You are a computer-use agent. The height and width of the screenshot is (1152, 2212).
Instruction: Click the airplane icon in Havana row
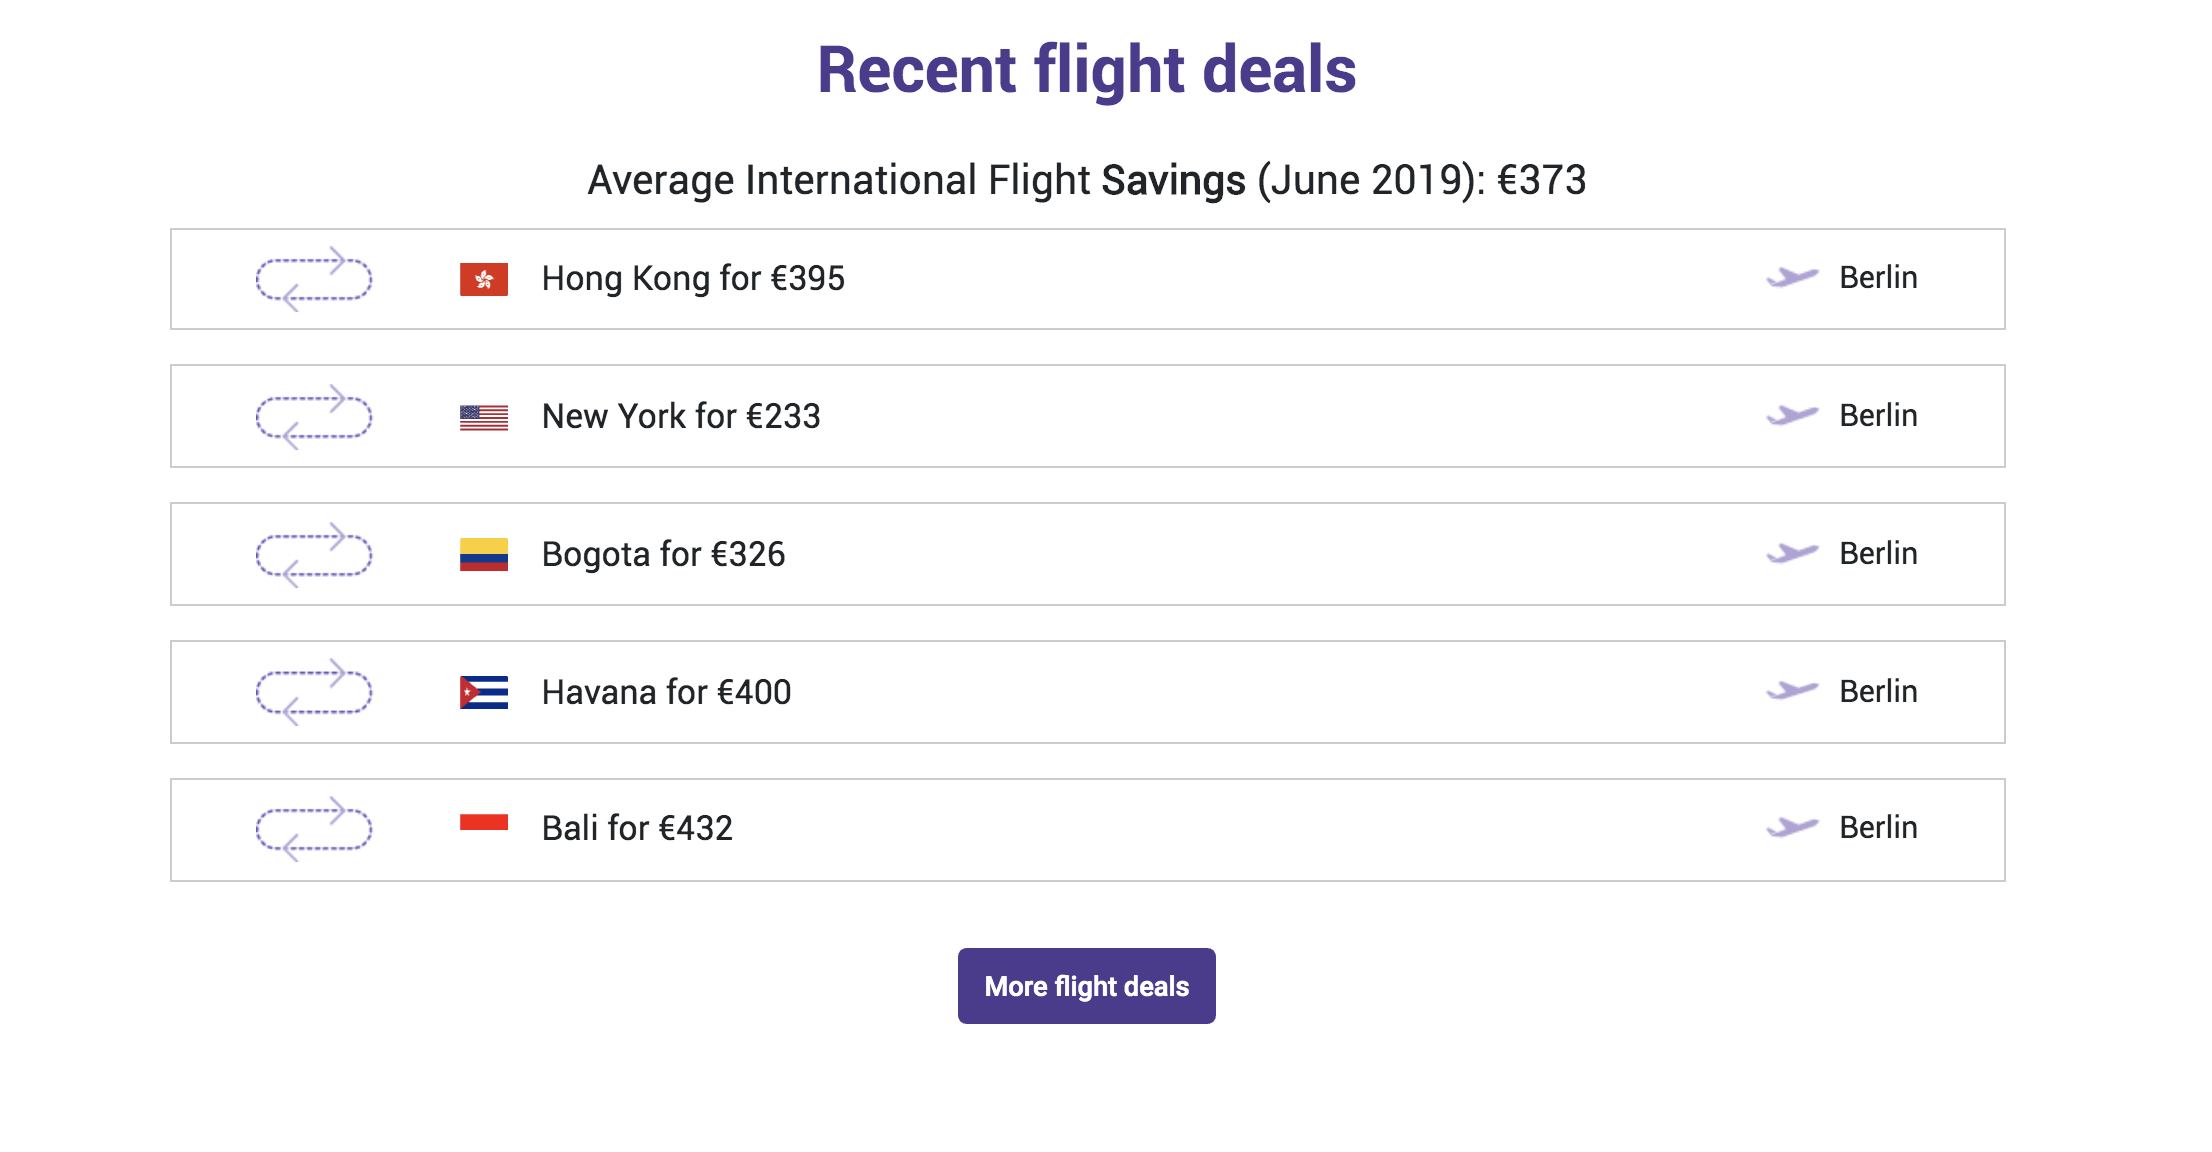1791,691
